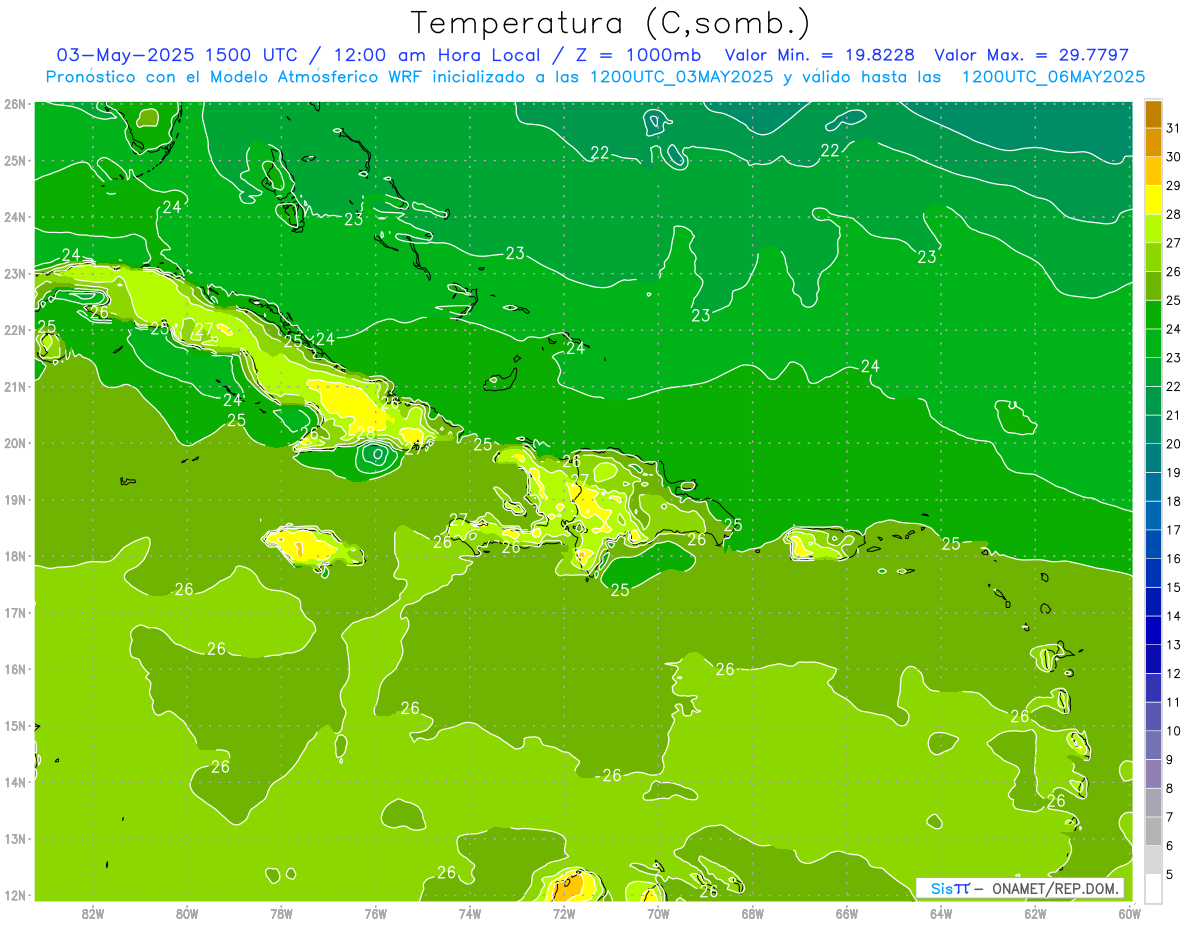Pick the legend swatch between 30 and 31

1153,142
